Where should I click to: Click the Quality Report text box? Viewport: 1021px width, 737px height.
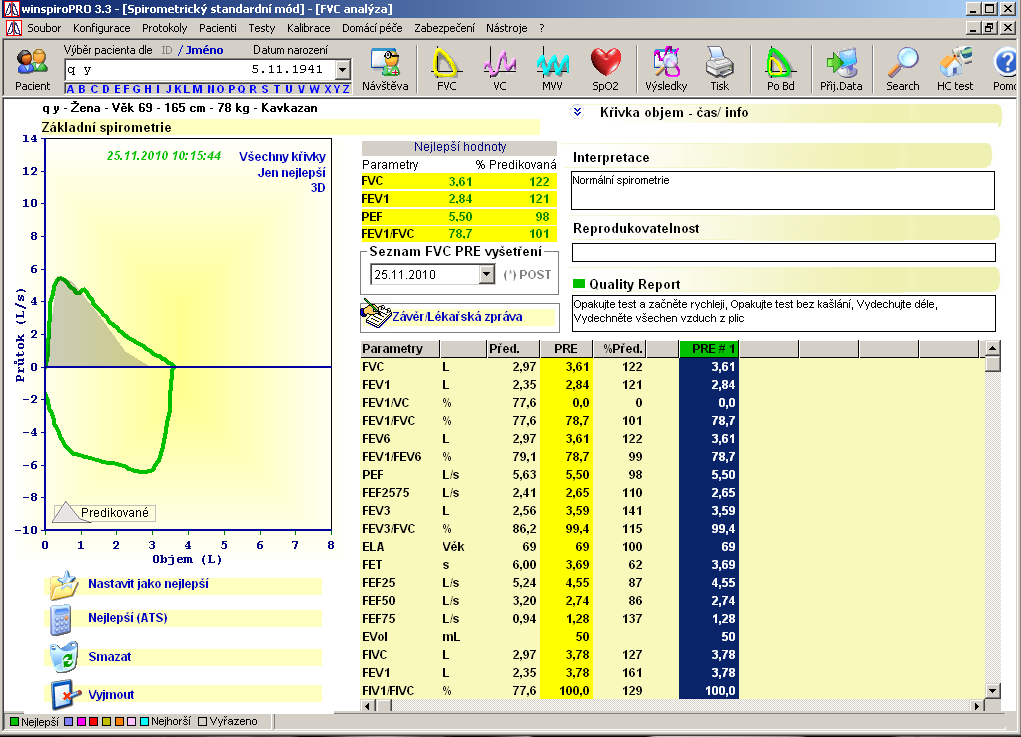click(783, 313)
